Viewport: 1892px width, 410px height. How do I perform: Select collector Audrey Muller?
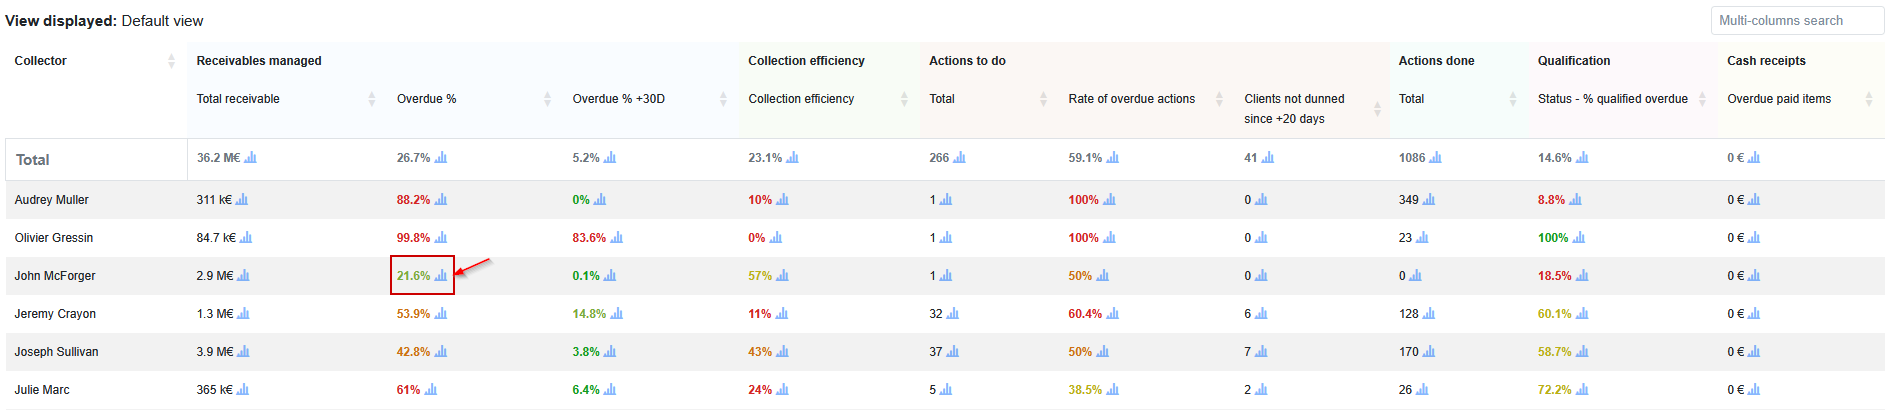(x=52, y=200)
